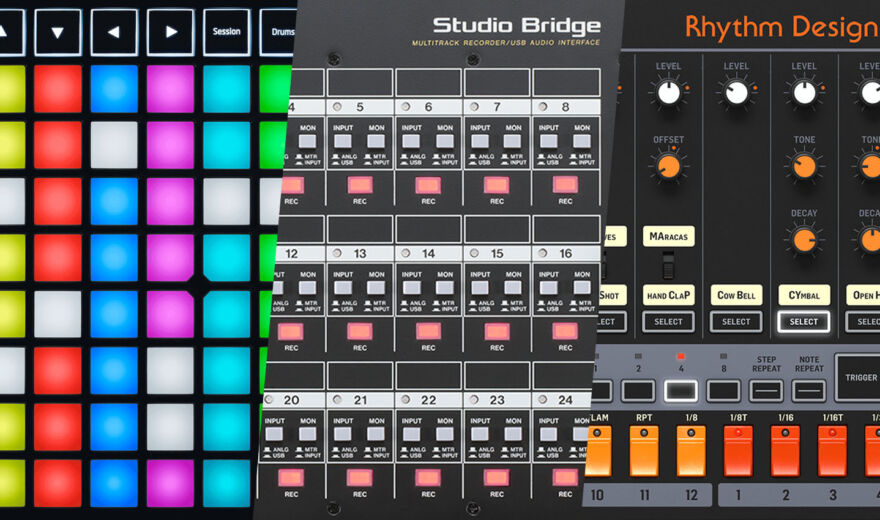
Task: Arm REC on Studio Bridge channel 22
Action: pos(428,478)
